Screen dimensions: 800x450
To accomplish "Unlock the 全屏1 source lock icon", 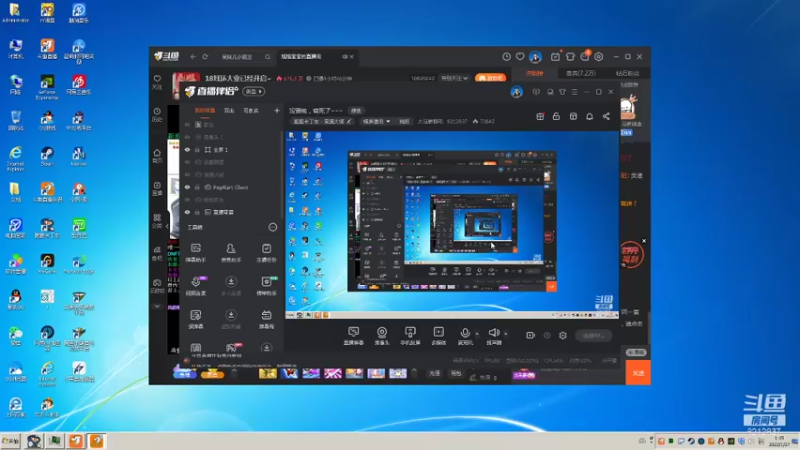I will pos(197,149).
